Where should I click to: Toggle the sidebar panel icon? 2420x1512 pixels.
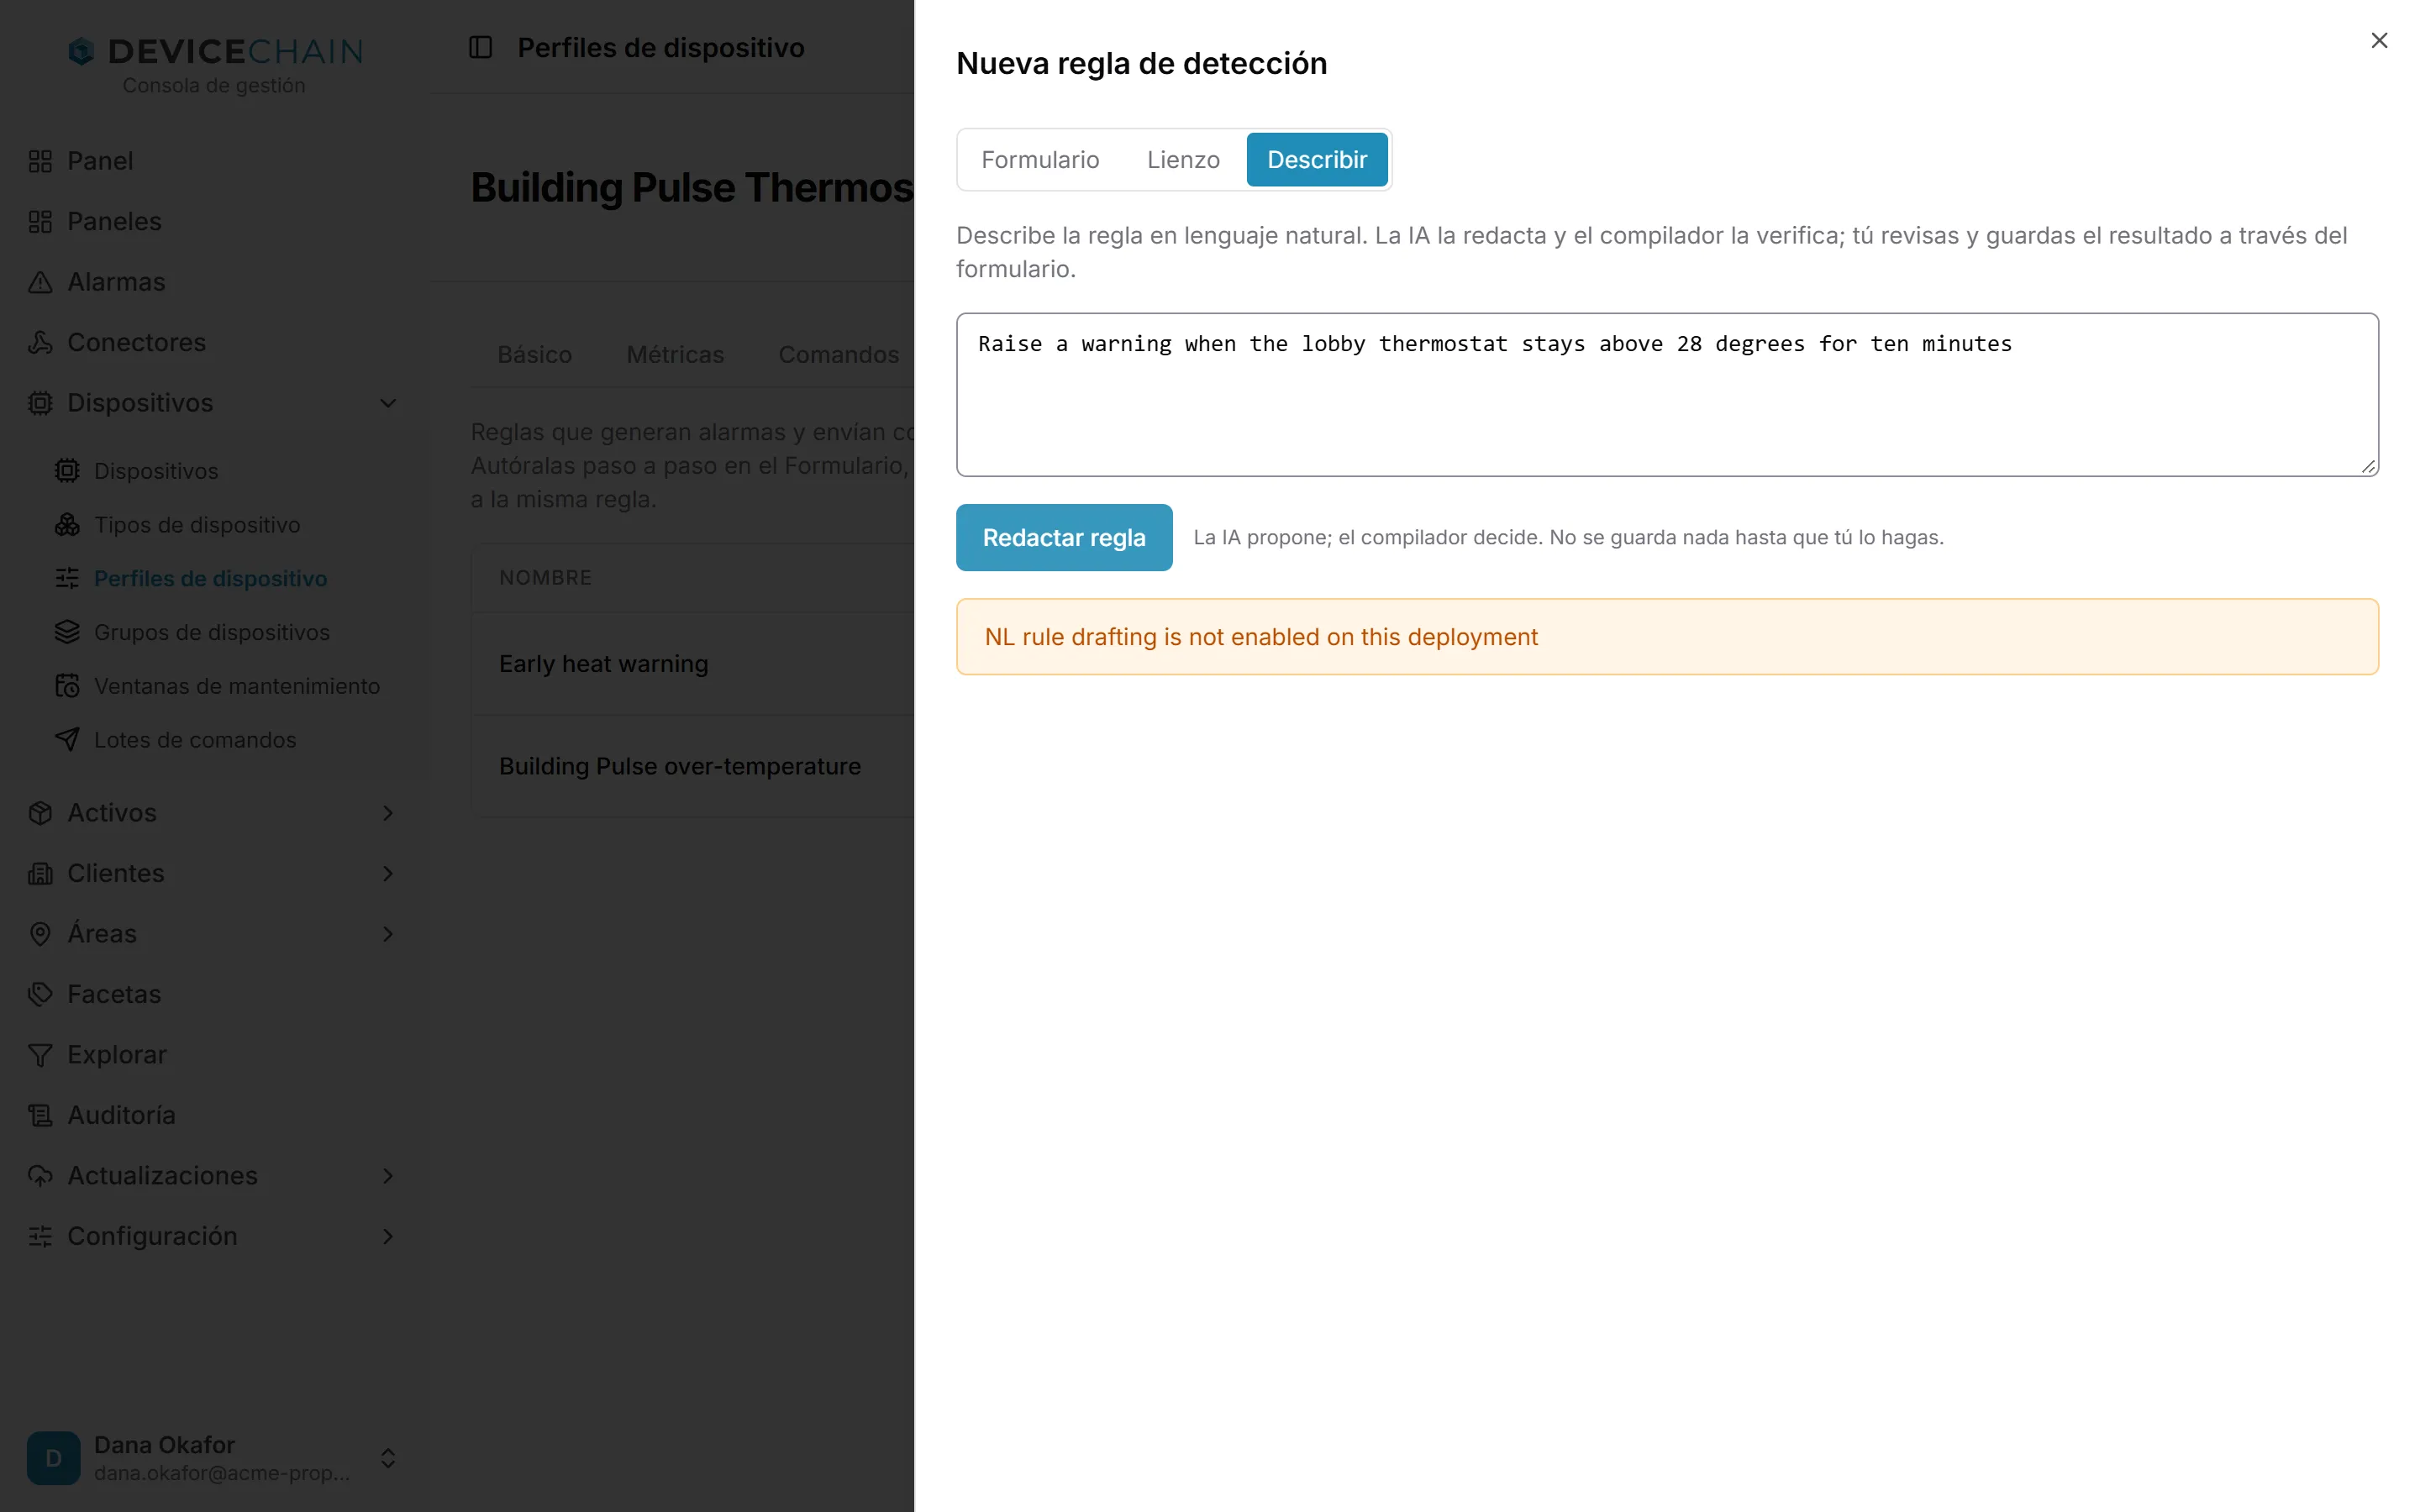pyautogui.click(x=481, y=47)
